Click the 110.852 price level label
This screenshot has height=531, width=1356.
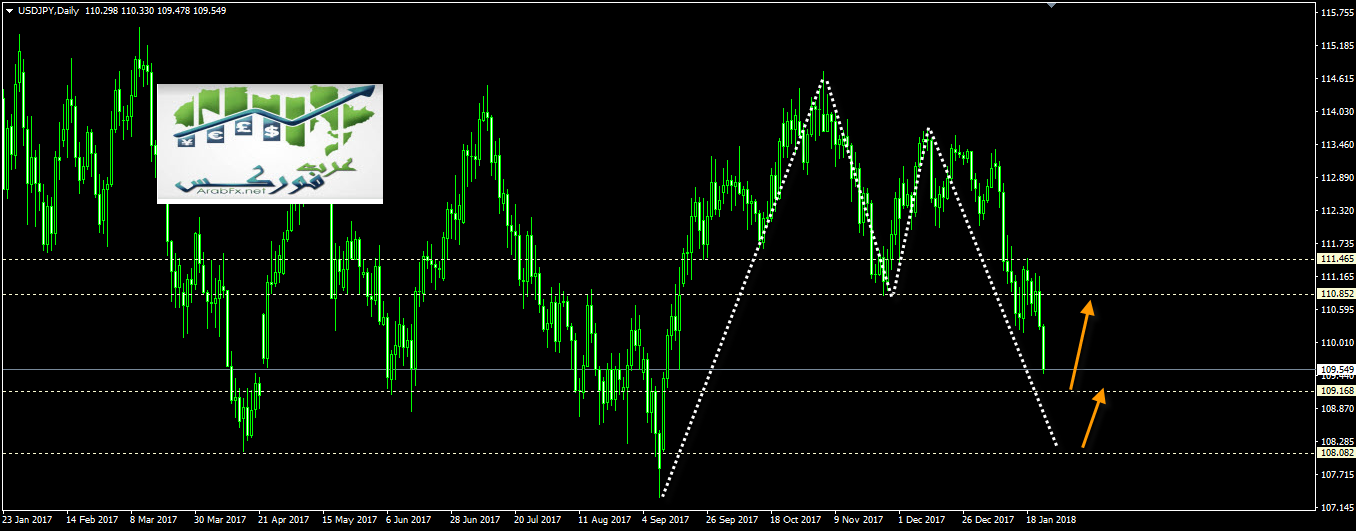click(x=1336, y=294)
